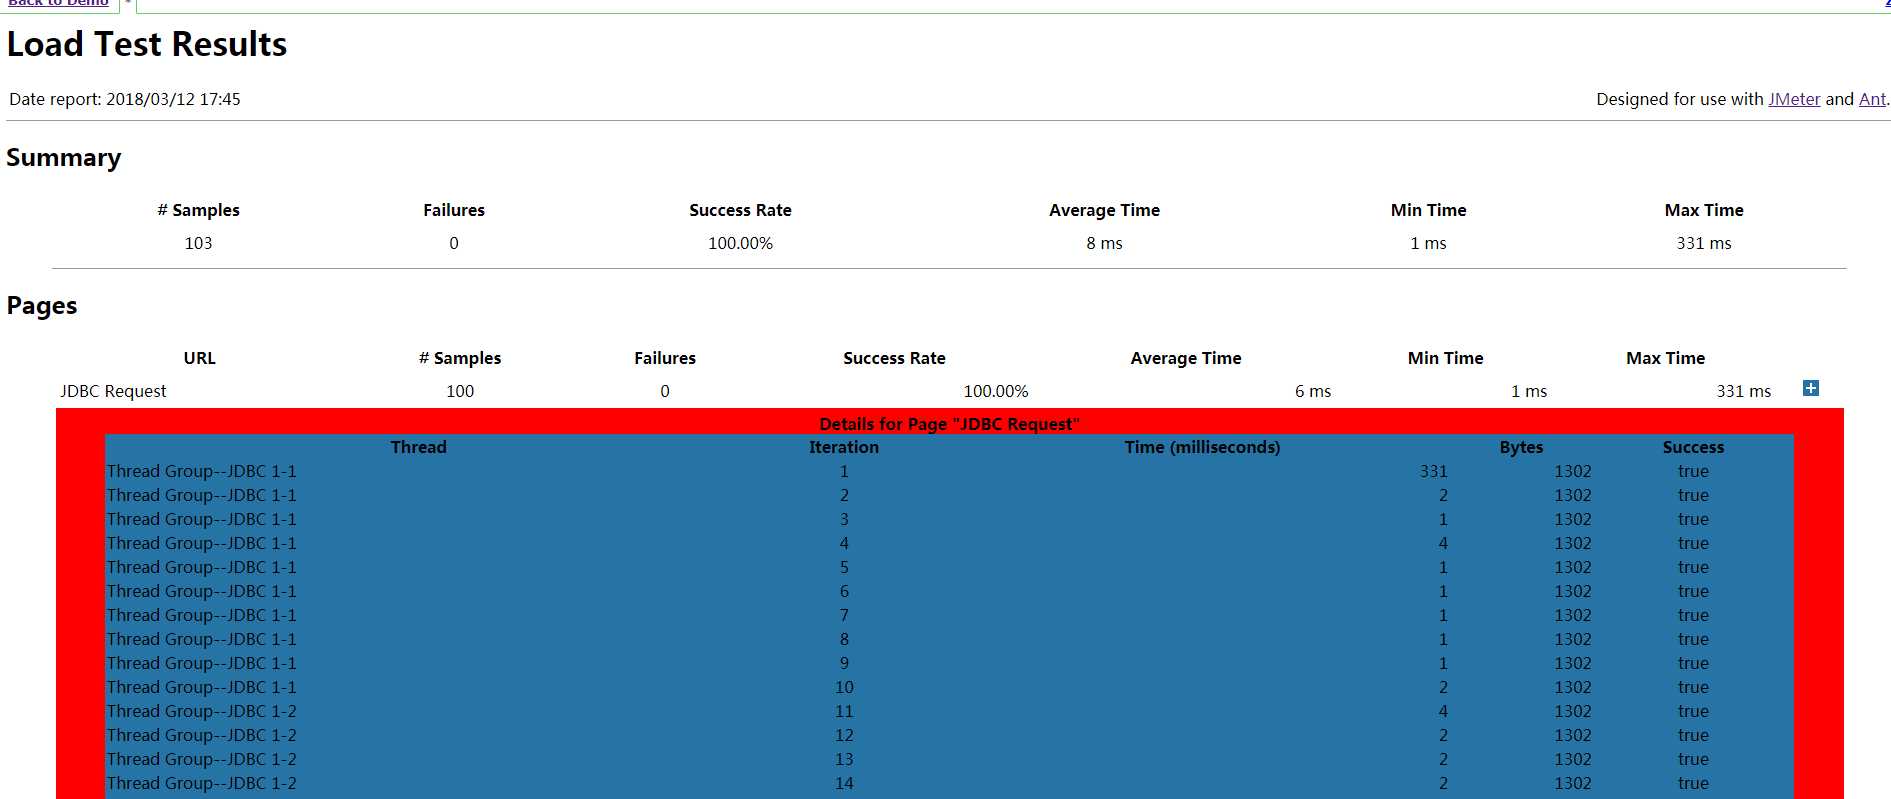Click the Thread column header in details
The width and height of the screenshot is (1891, 799).
(418, 447)
